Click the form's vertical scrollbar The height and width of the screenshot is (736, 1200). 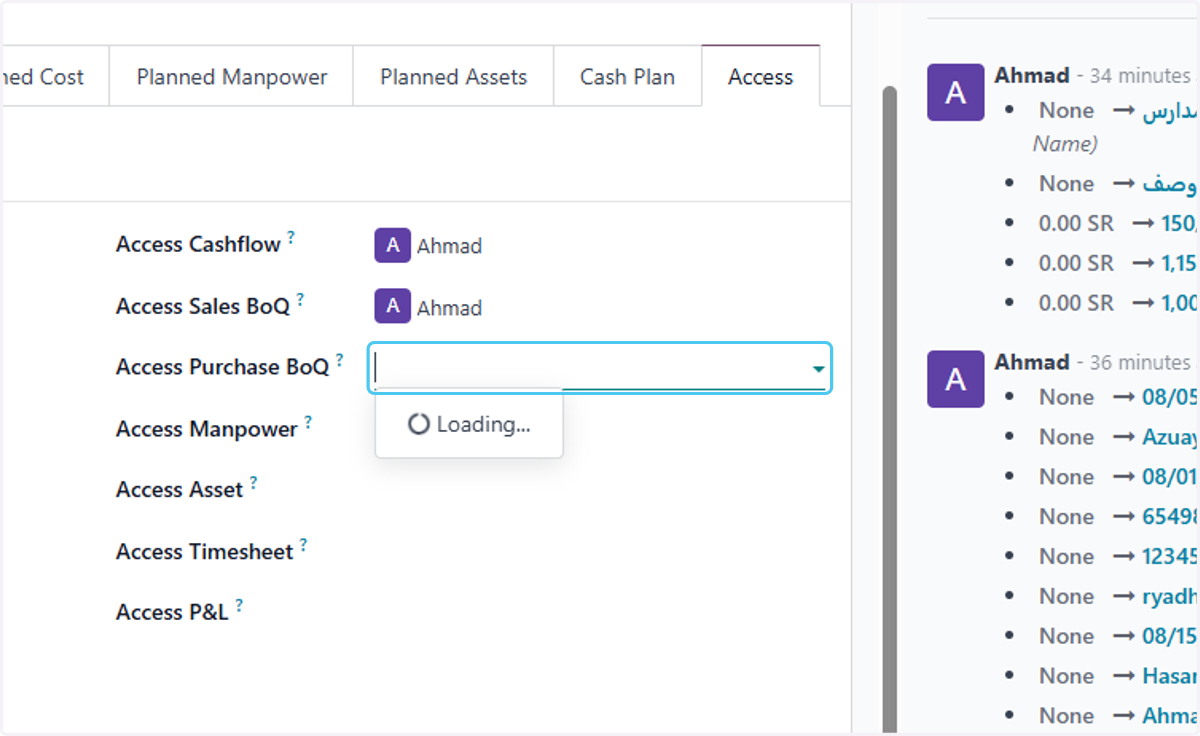[890, 410]
